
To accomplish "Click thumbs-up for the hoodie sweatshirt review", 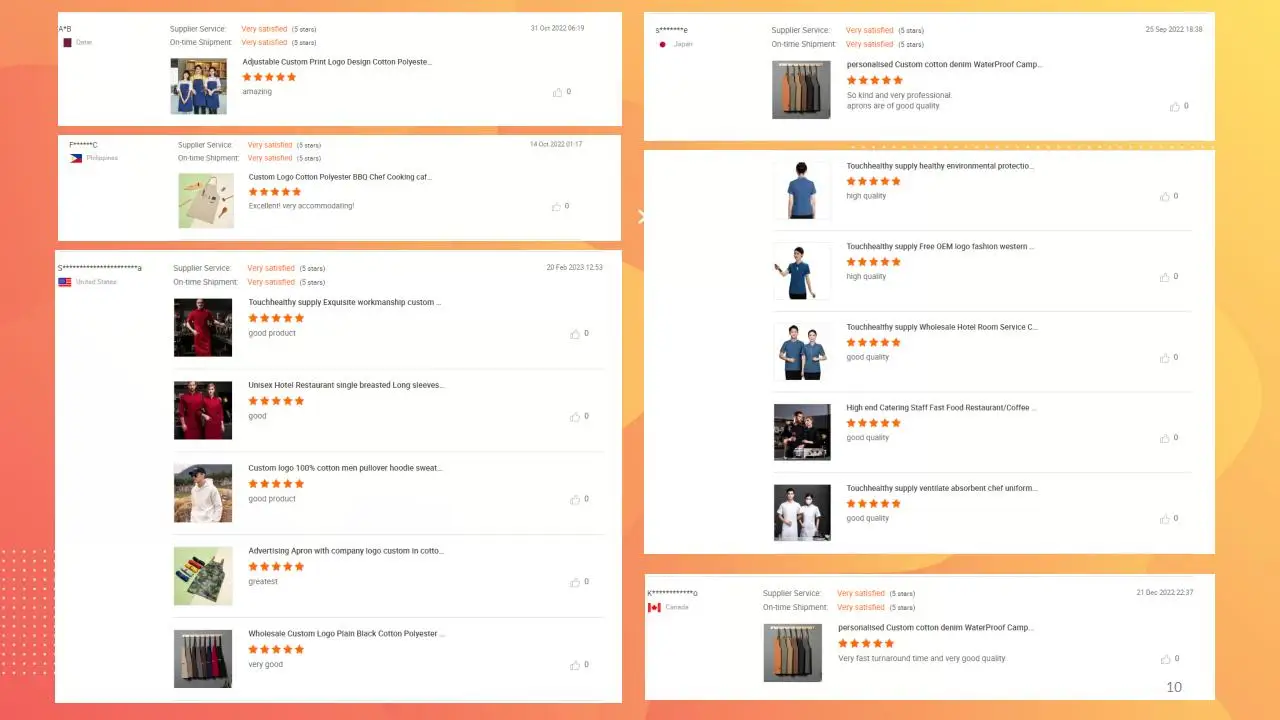I will click(574, 499).
